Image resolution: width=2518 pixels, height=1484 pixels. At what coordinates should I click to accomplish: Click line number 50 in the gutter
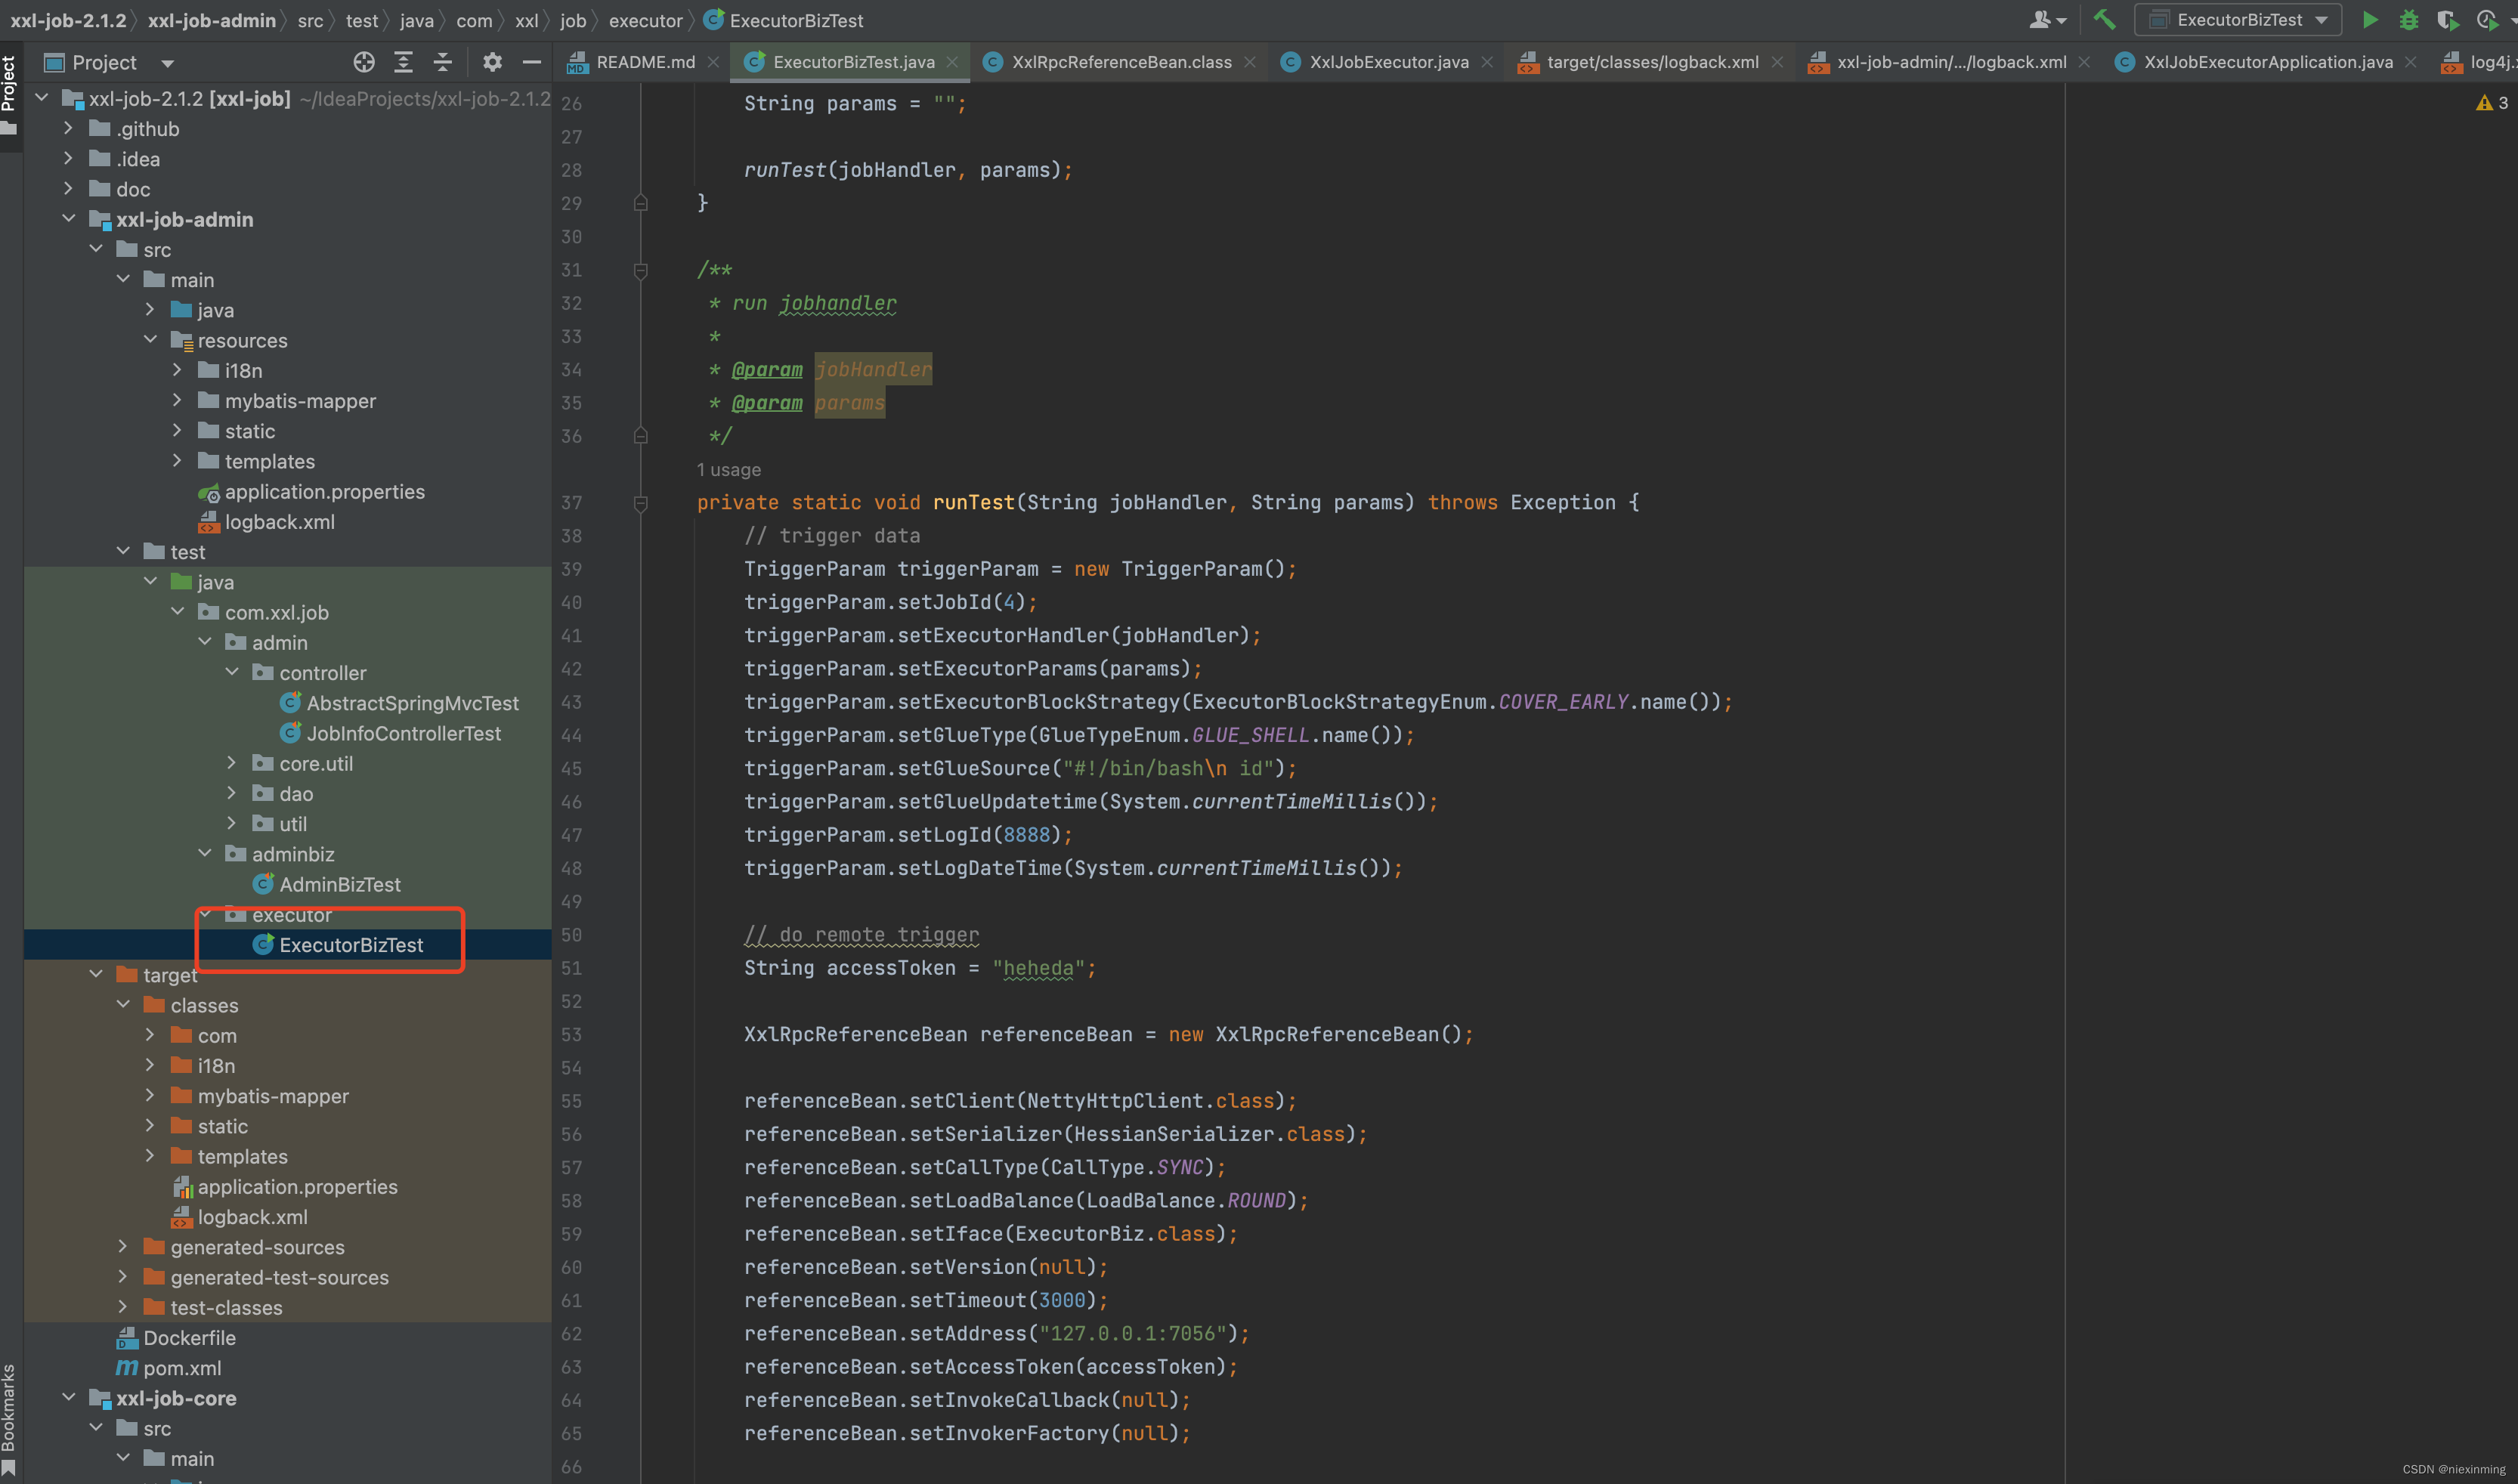coord(571,935)
